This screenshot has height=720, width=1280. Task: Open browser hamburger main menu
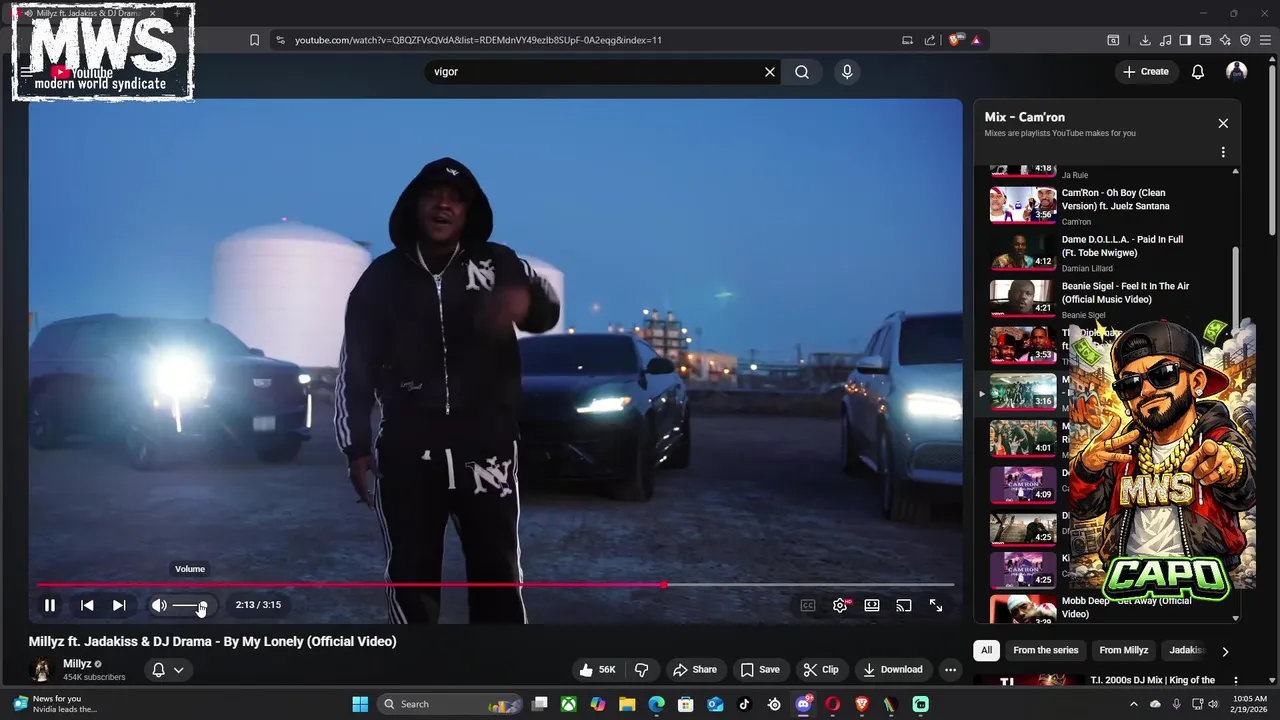pyautogui.click(x=1266, y=40)
